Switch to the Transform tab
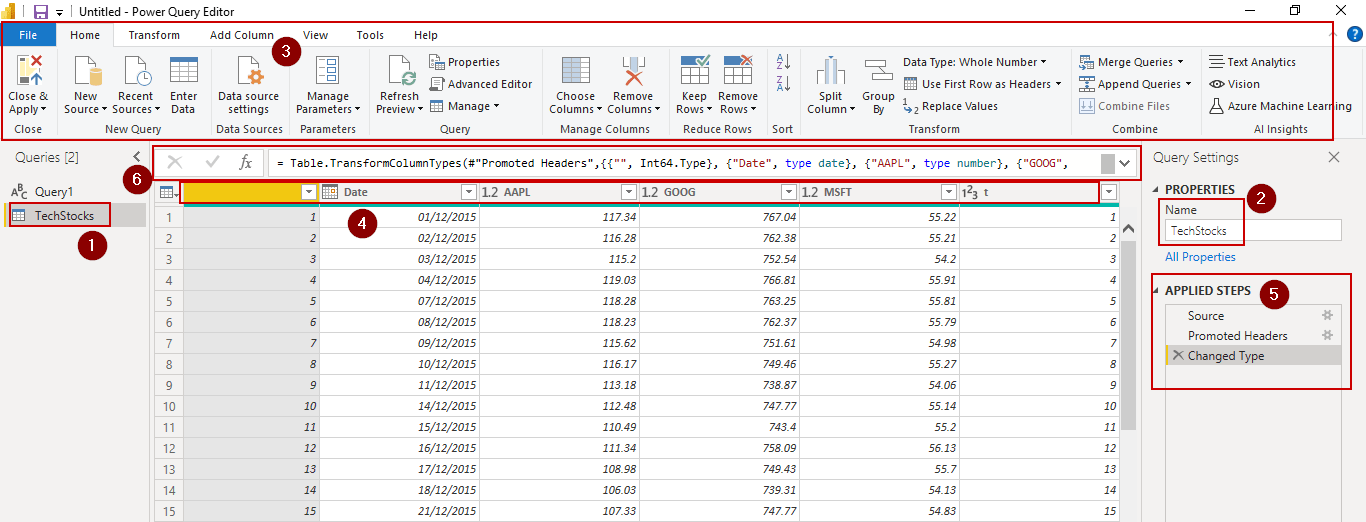Screen dimensions: 1366x522 coord(154,35)
